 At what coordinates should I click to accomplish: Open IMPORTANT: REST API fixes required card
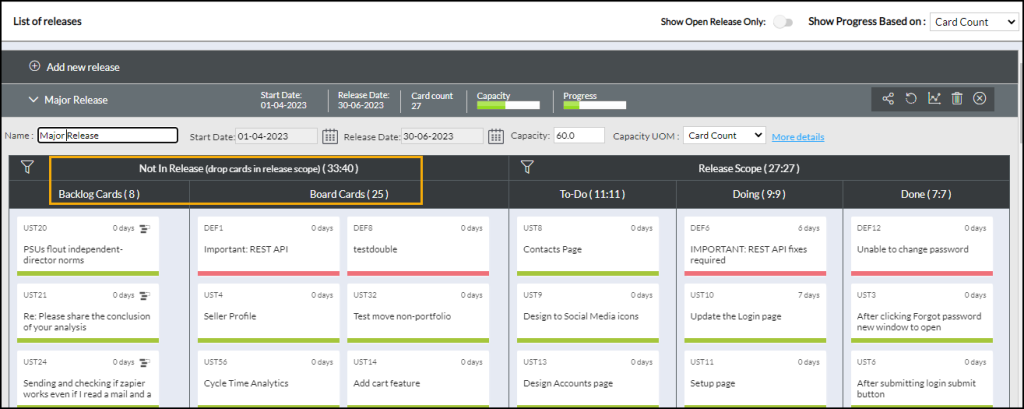[755, 246]
